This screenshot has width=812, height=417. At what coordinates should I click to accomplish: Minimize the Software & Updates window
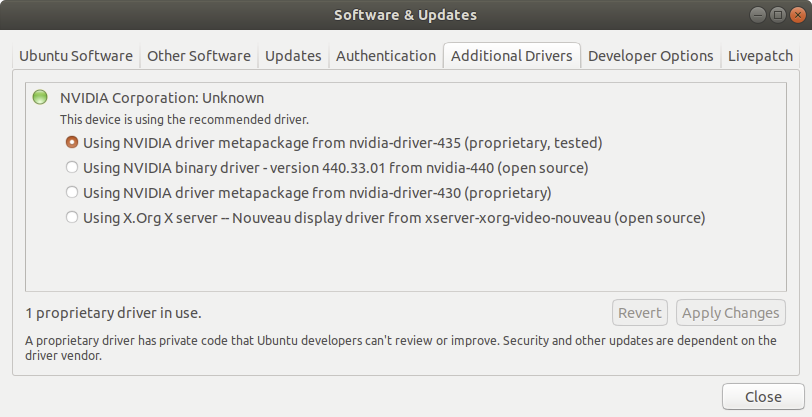758,15
